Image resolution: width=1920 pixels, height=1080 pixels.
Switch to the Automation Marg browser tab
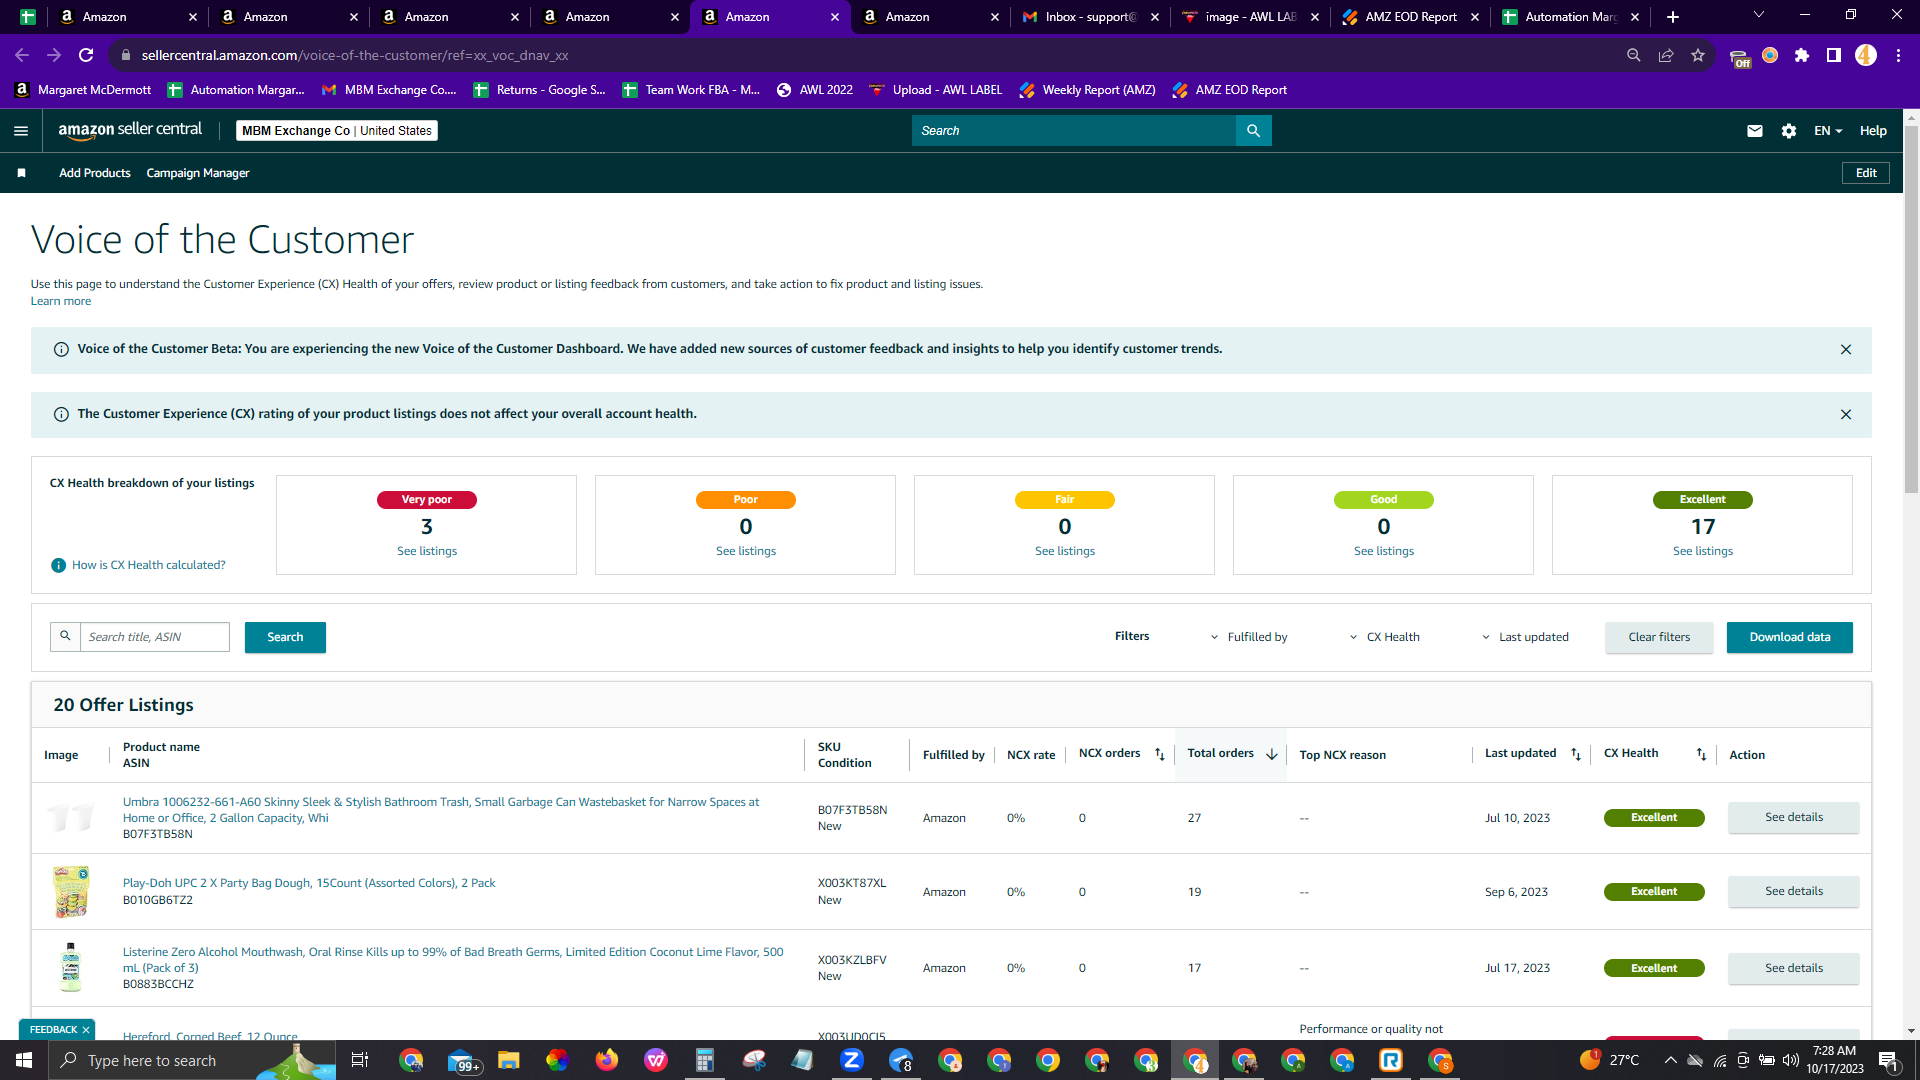pos(1569,17)
